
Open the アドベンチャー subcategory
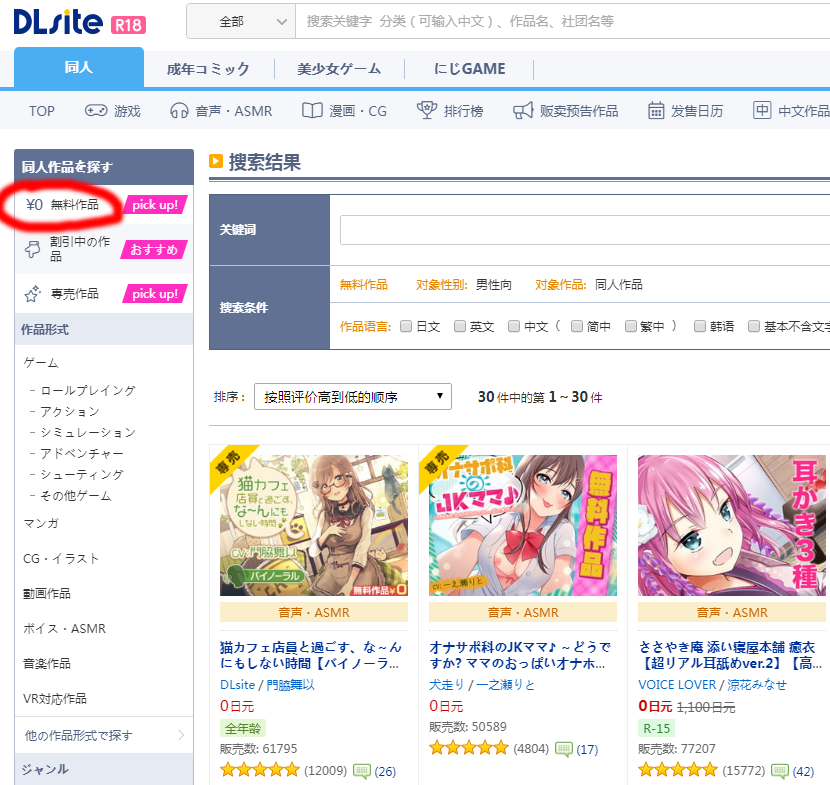pyautogui.click(x=82, y=454)
